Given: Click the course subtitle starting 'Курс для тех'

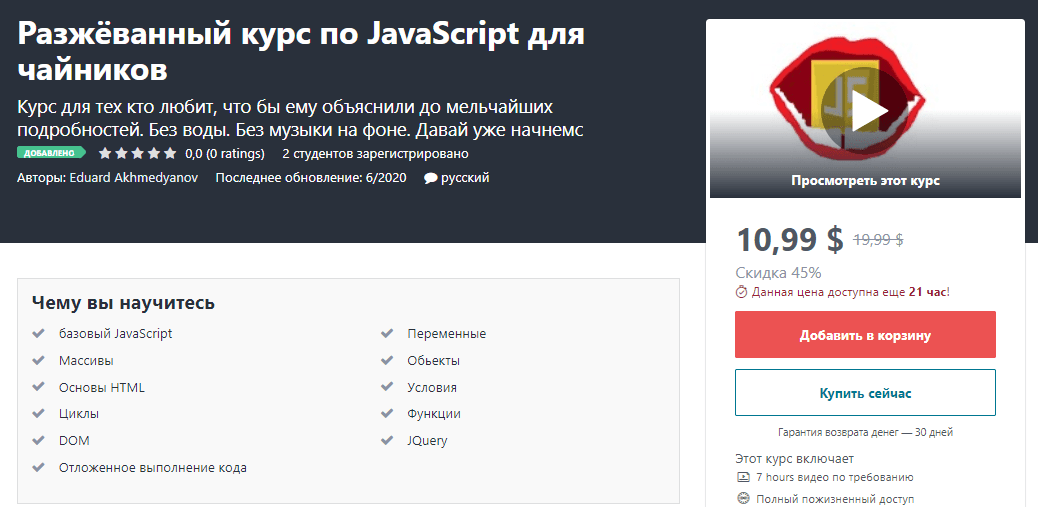Looking at the screenshot, I should pos(300,118).
